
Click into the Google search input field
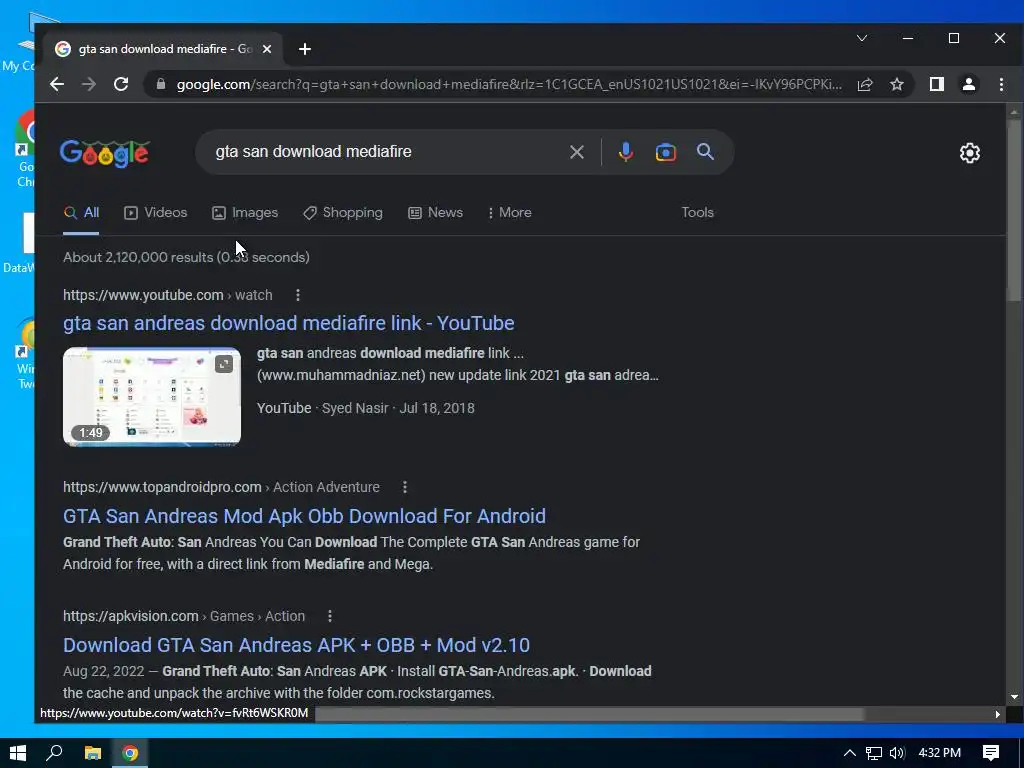pyautogui.click(x=385, y=152)
